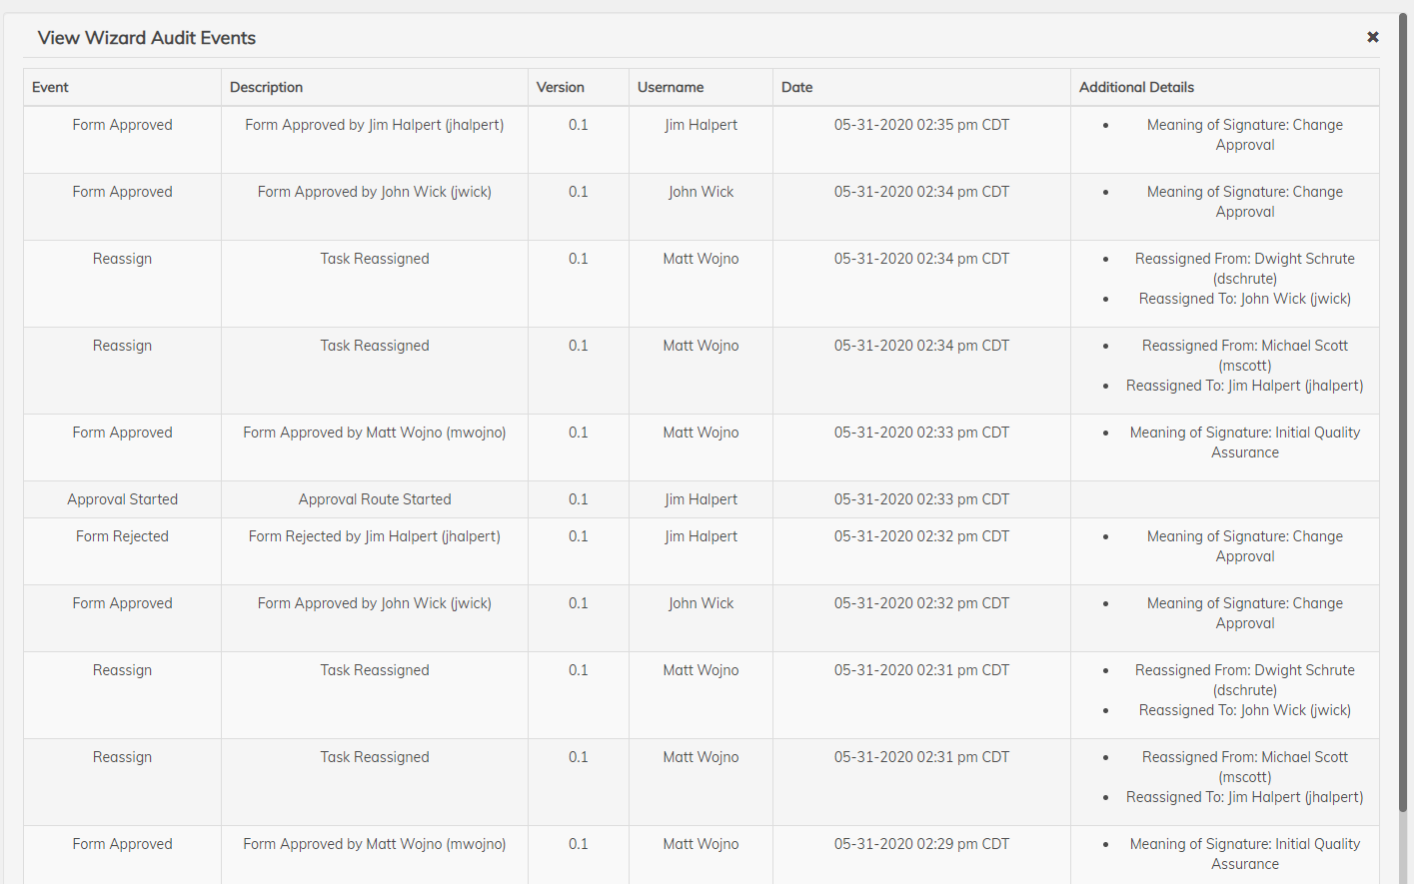Click 'Form Approved by Jim Halpert' description
The width and height of the screenshot is (1414, 884).
pos(374,125)
